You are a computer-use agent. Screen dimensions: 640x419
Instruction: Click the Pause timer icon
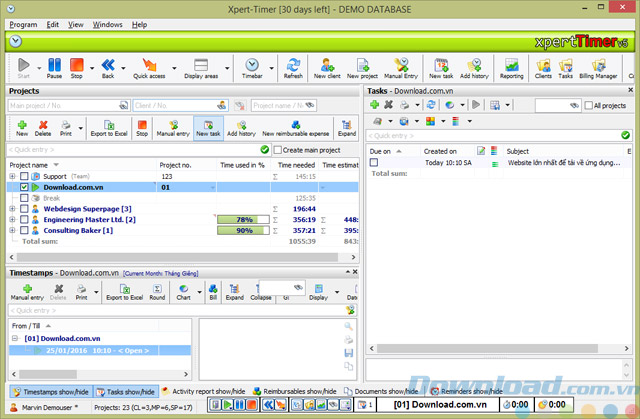click(x=52, y=67)
